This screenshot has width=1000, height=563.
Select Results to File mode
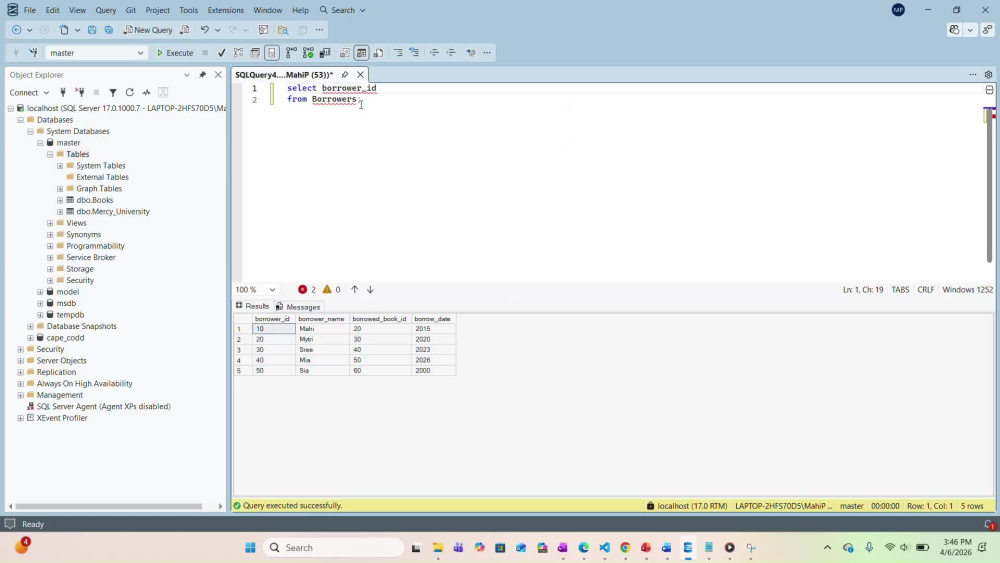[x=378, y=53]
